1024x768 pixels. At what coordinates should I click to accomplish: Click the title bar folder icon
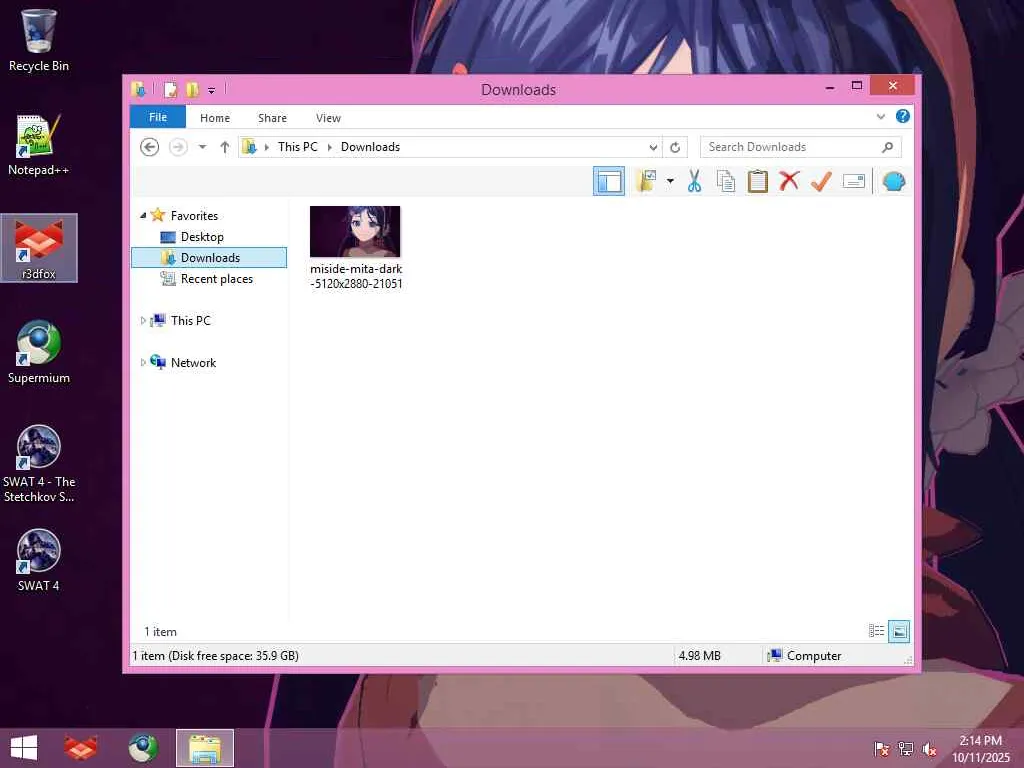[x=138, y=89]
